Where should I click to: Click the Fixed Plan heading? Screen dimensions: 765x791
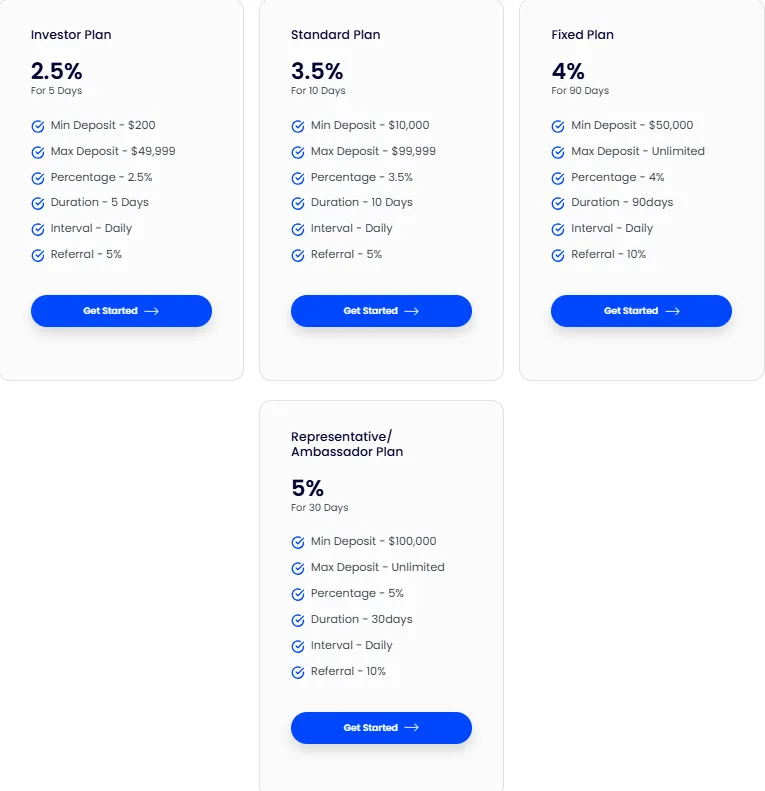[582, 35]
